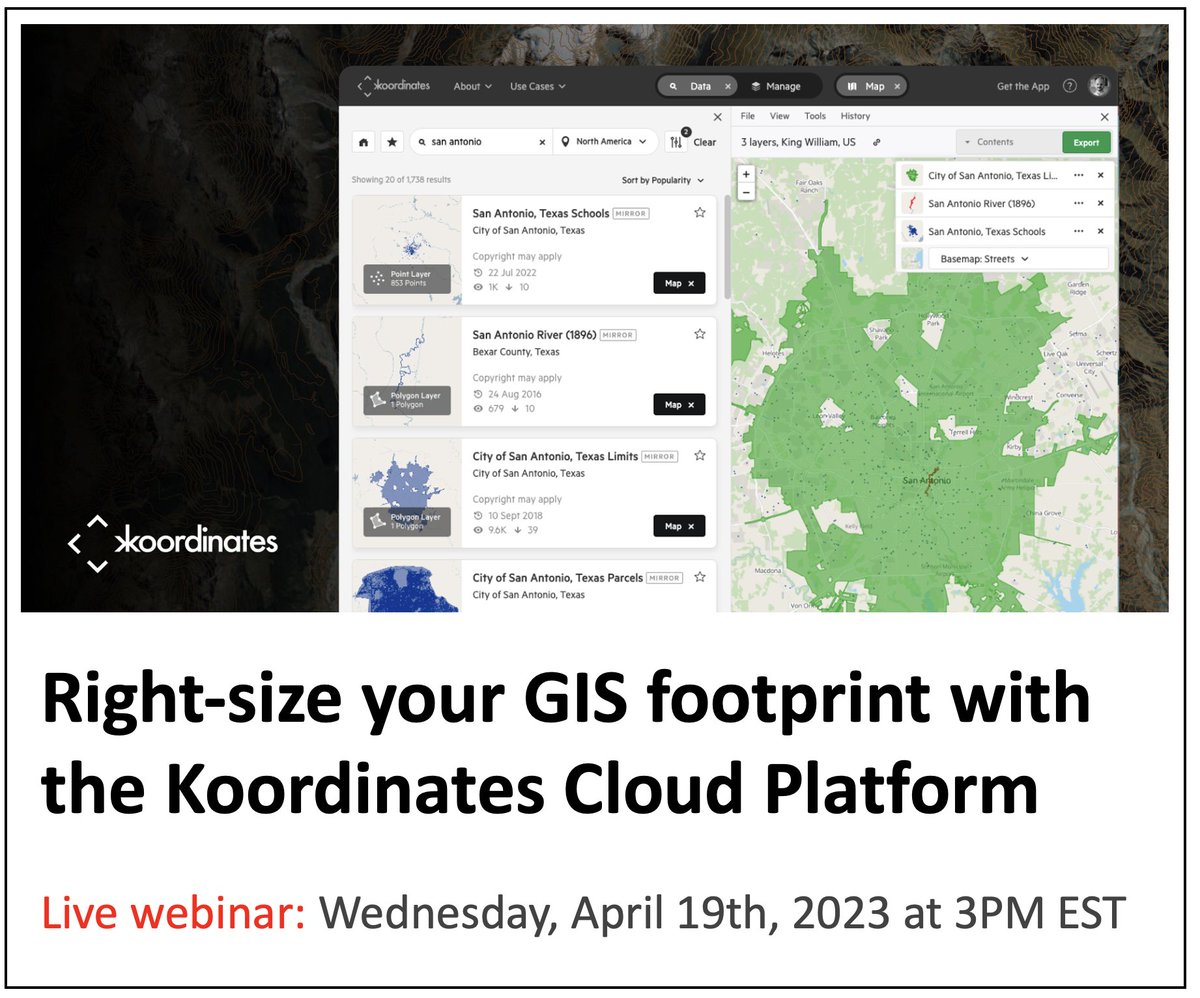Screen dimensions: 1200x998
Task: Open City of San Antonio, Texas Parcels title
Action: pos(557,577)
